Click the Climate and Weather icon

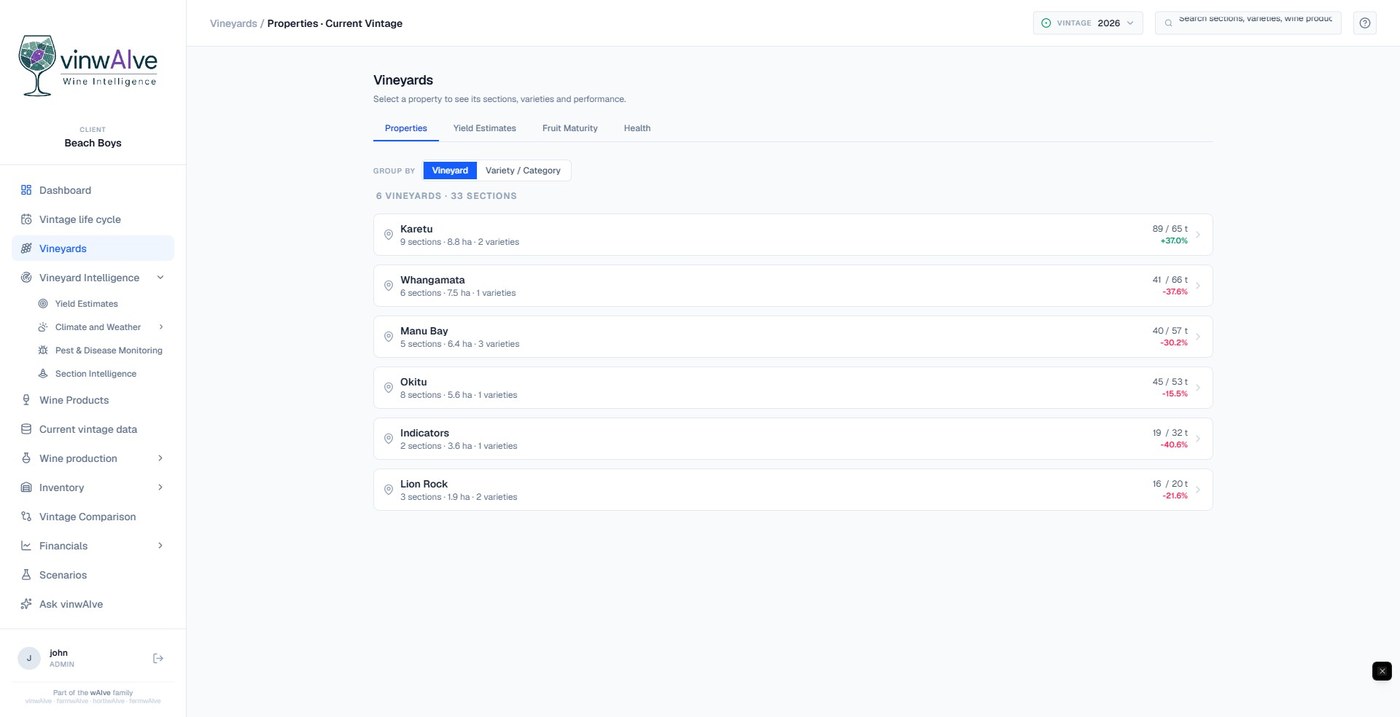click(x=43, y=327)
